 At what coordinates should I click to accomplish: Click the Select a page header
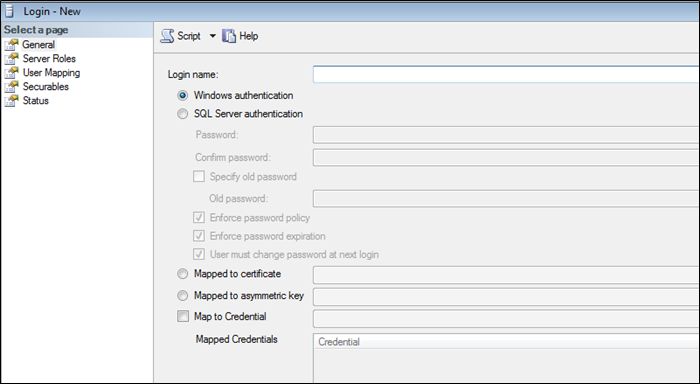tap(77, 30)
